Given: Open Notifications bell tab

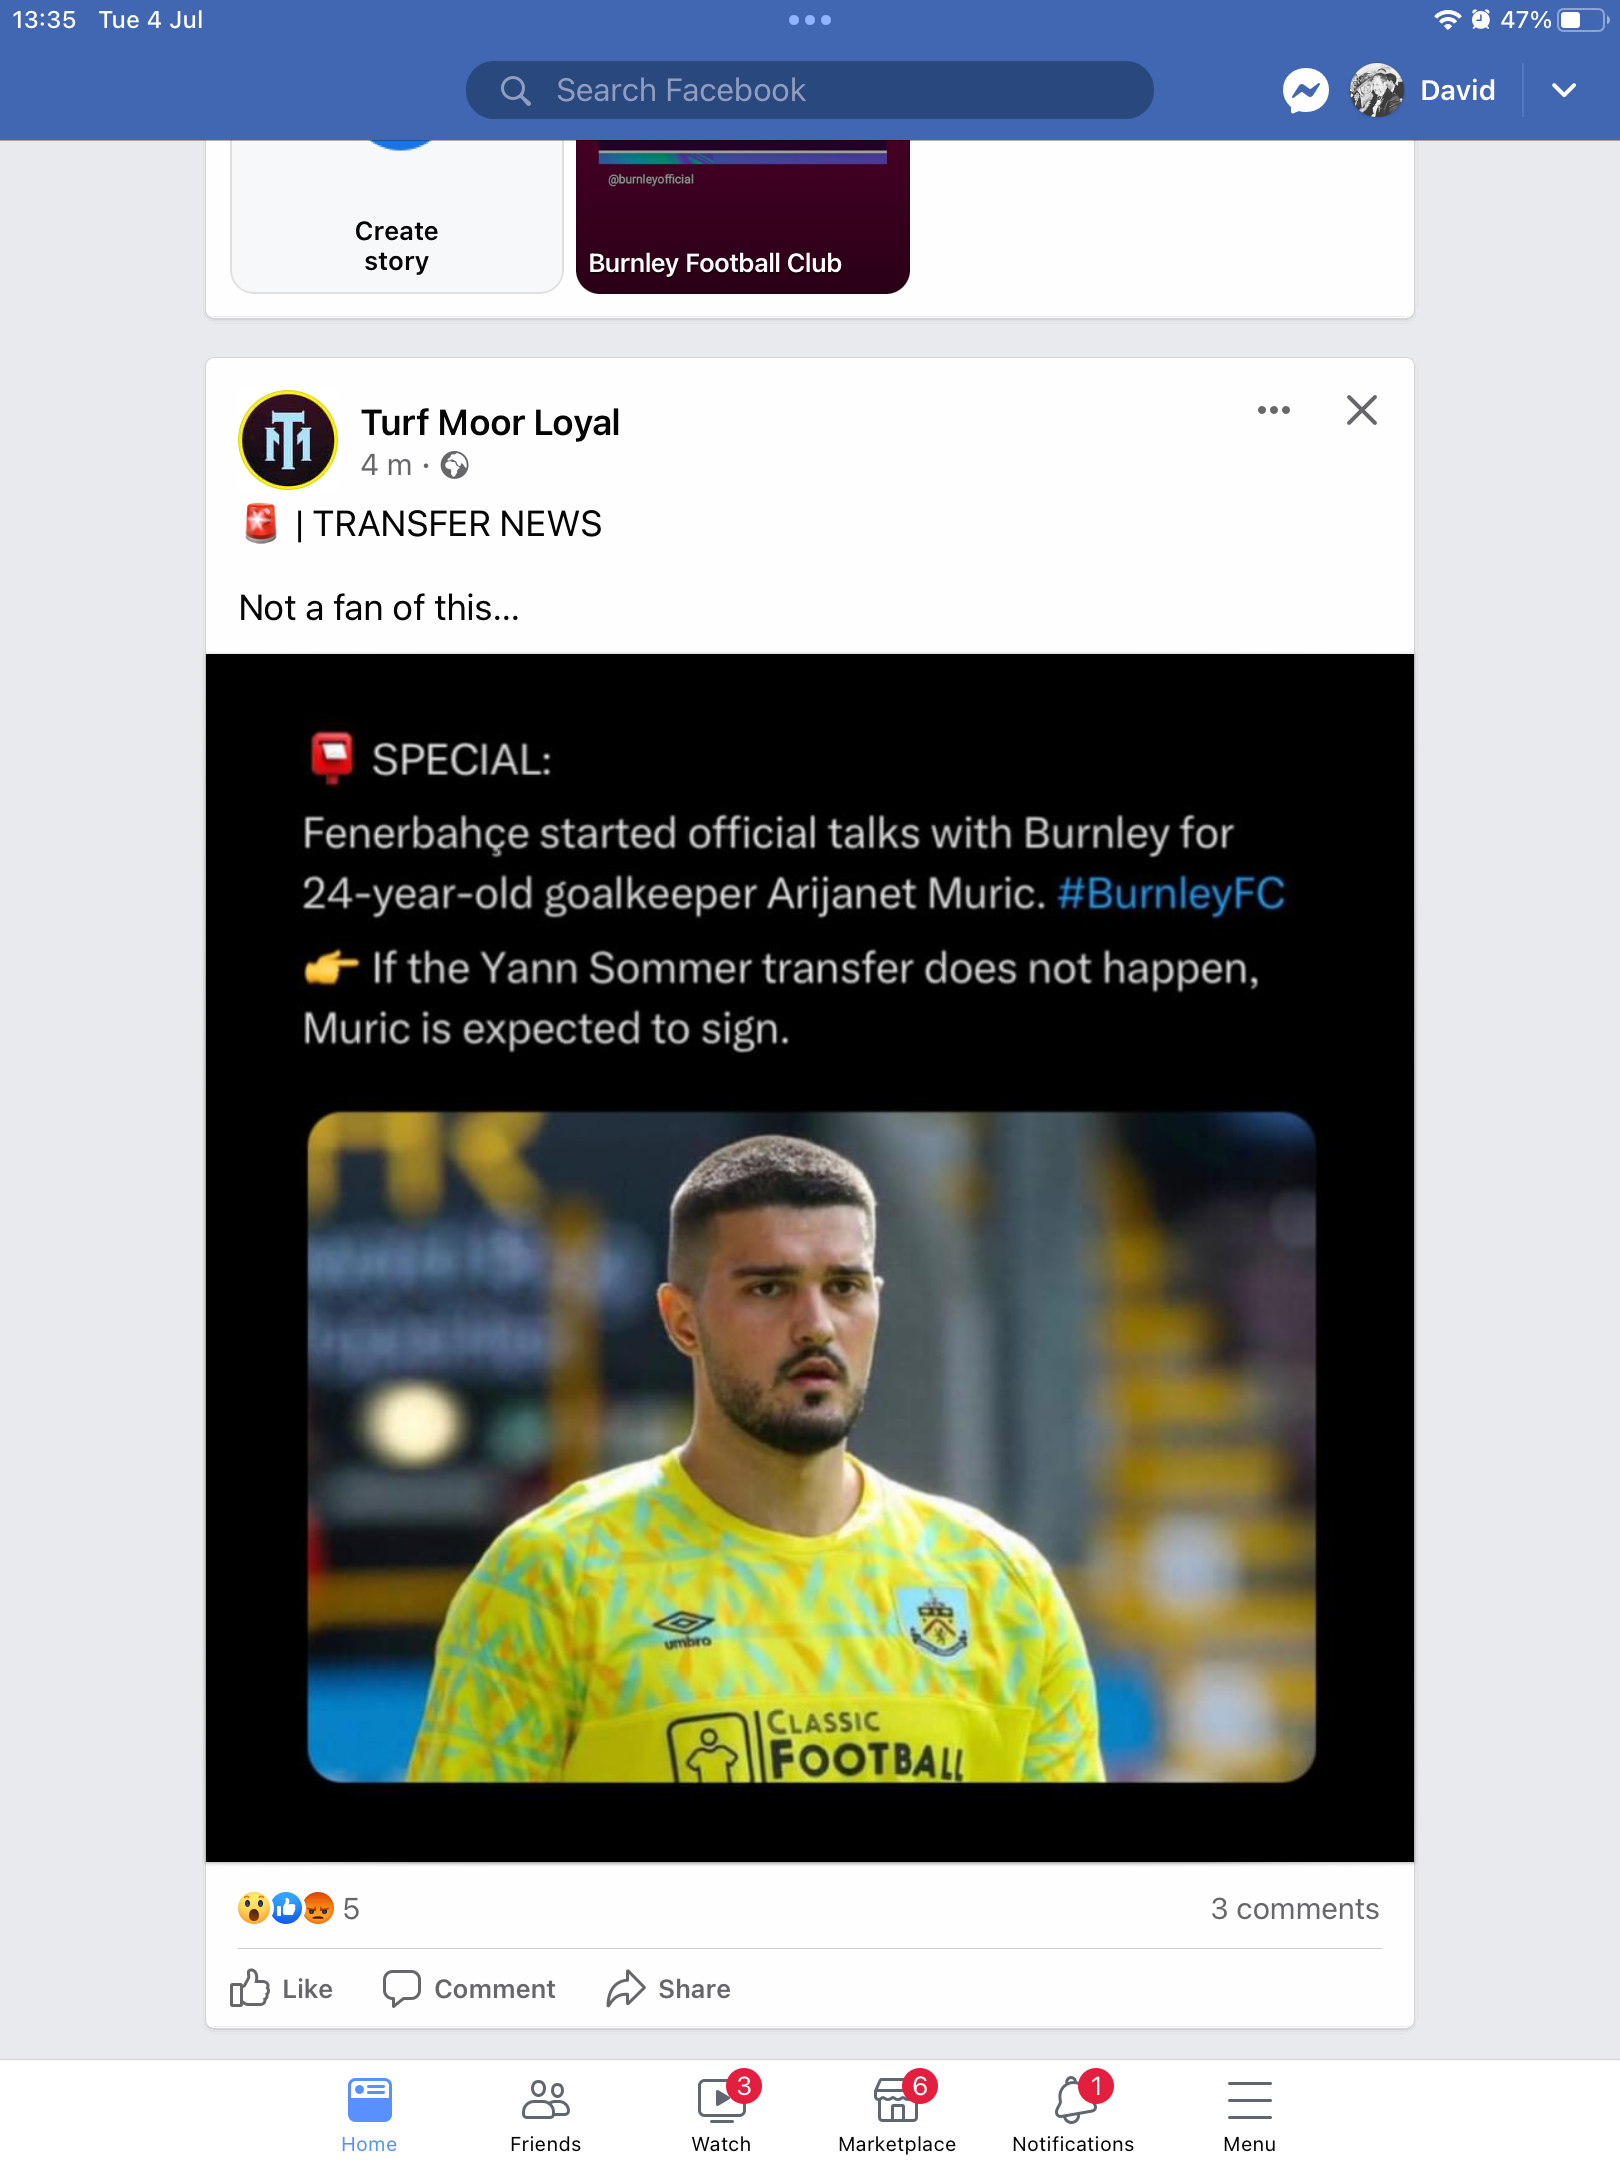Looking at the screenshot, I should [1073, 2111].
